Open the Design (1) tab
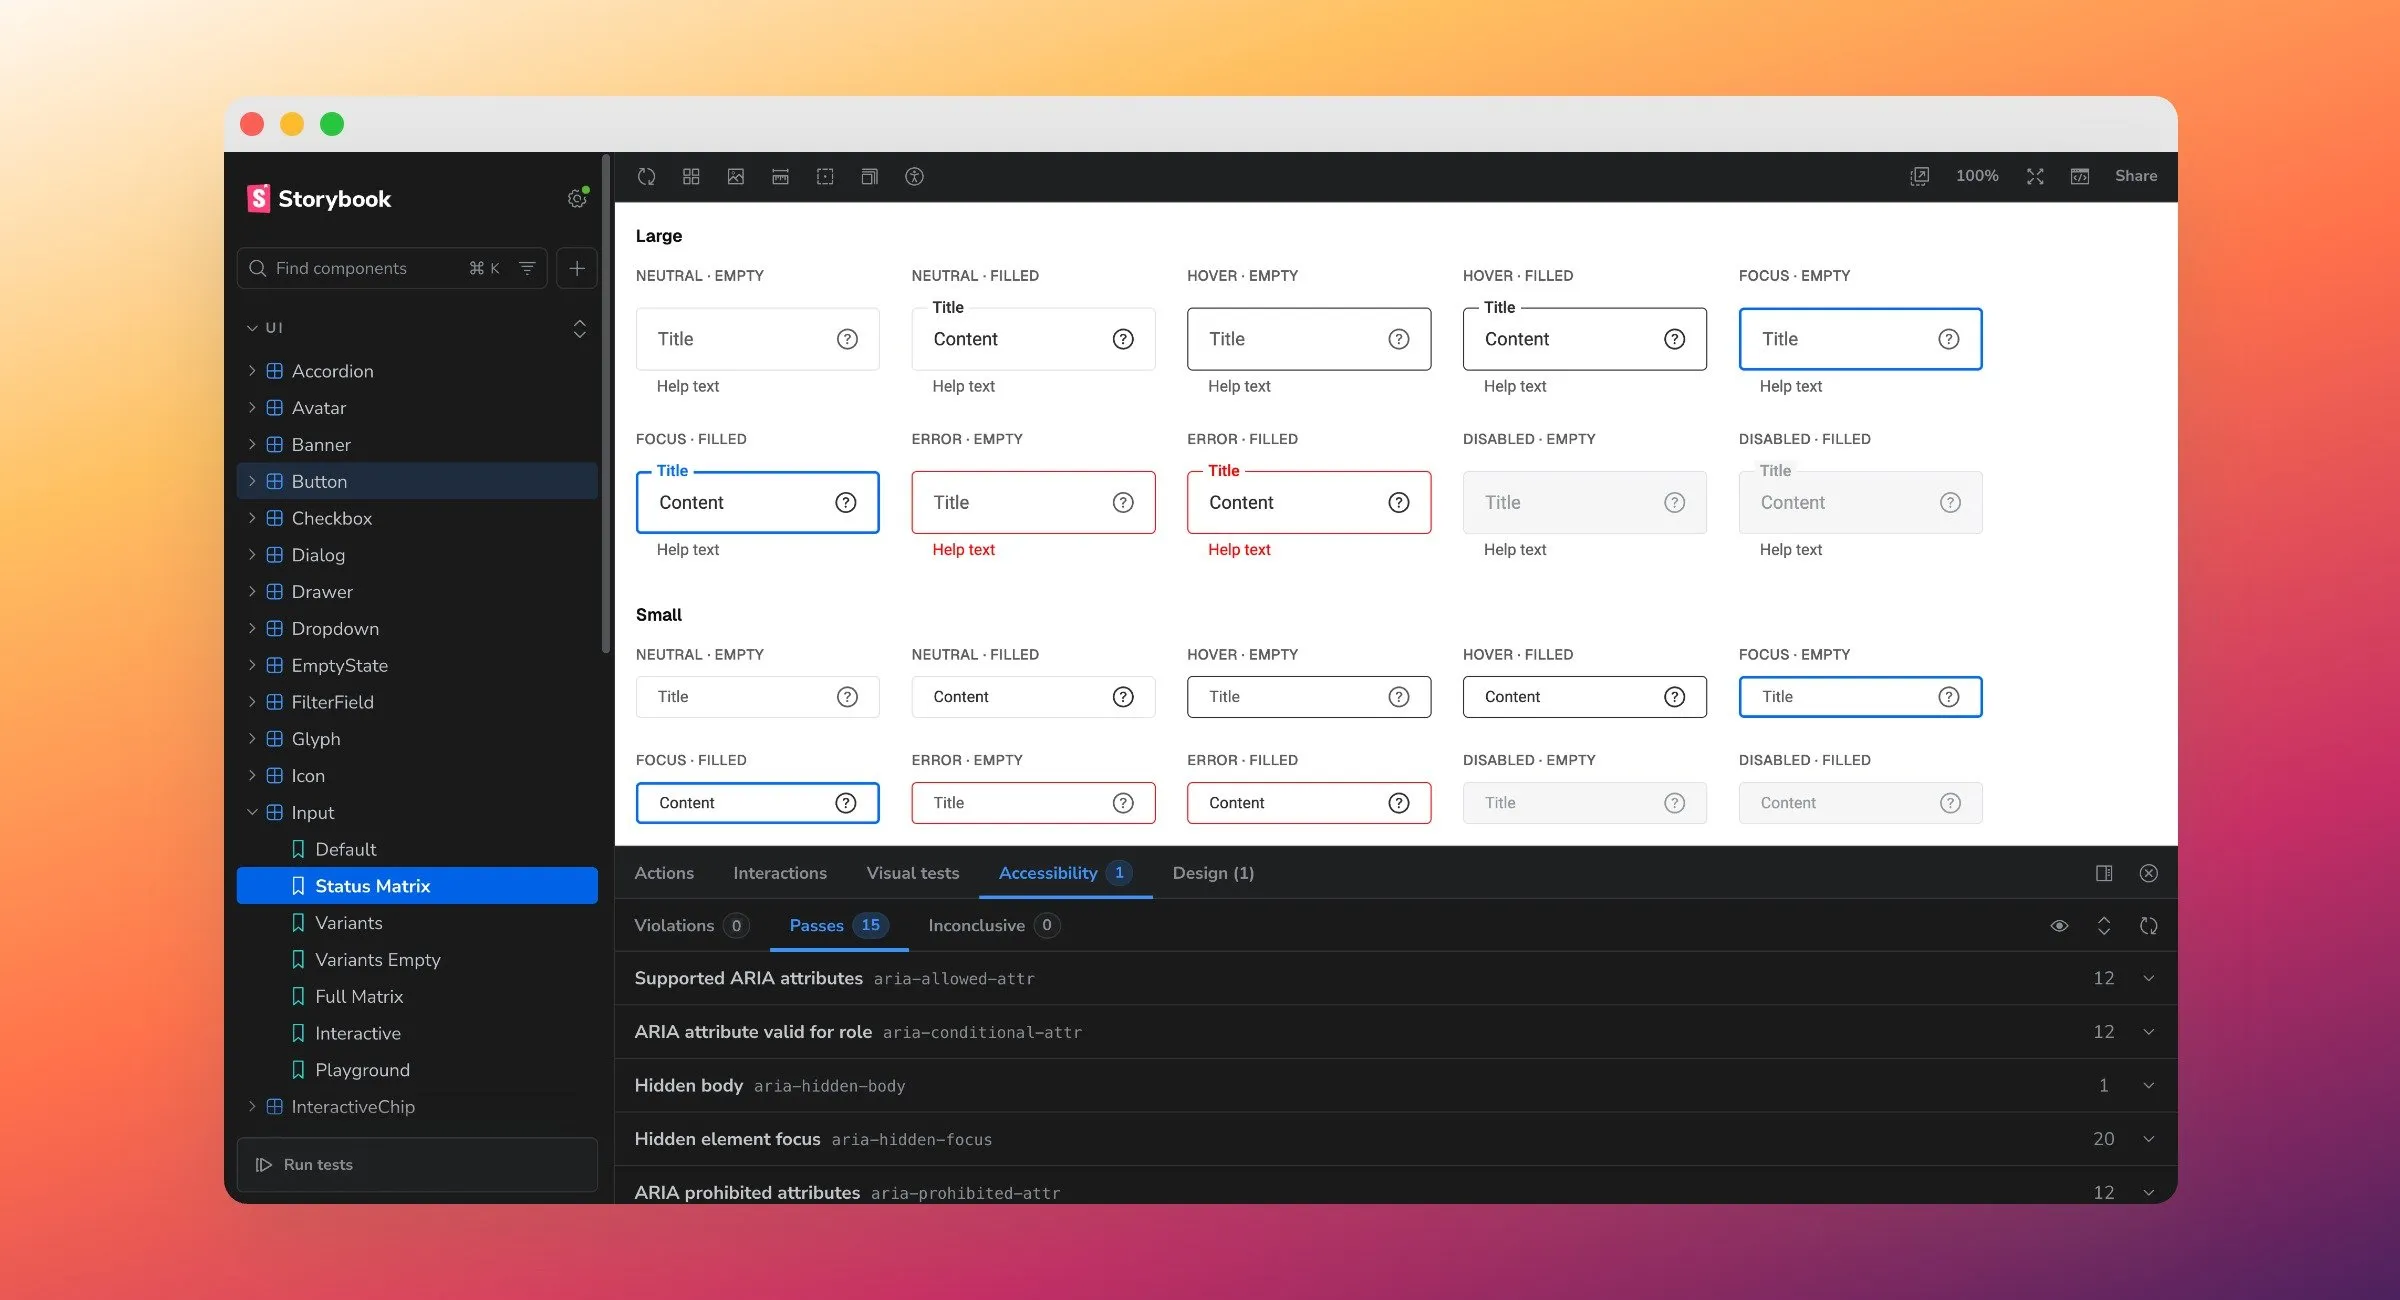 [1213, 873]
